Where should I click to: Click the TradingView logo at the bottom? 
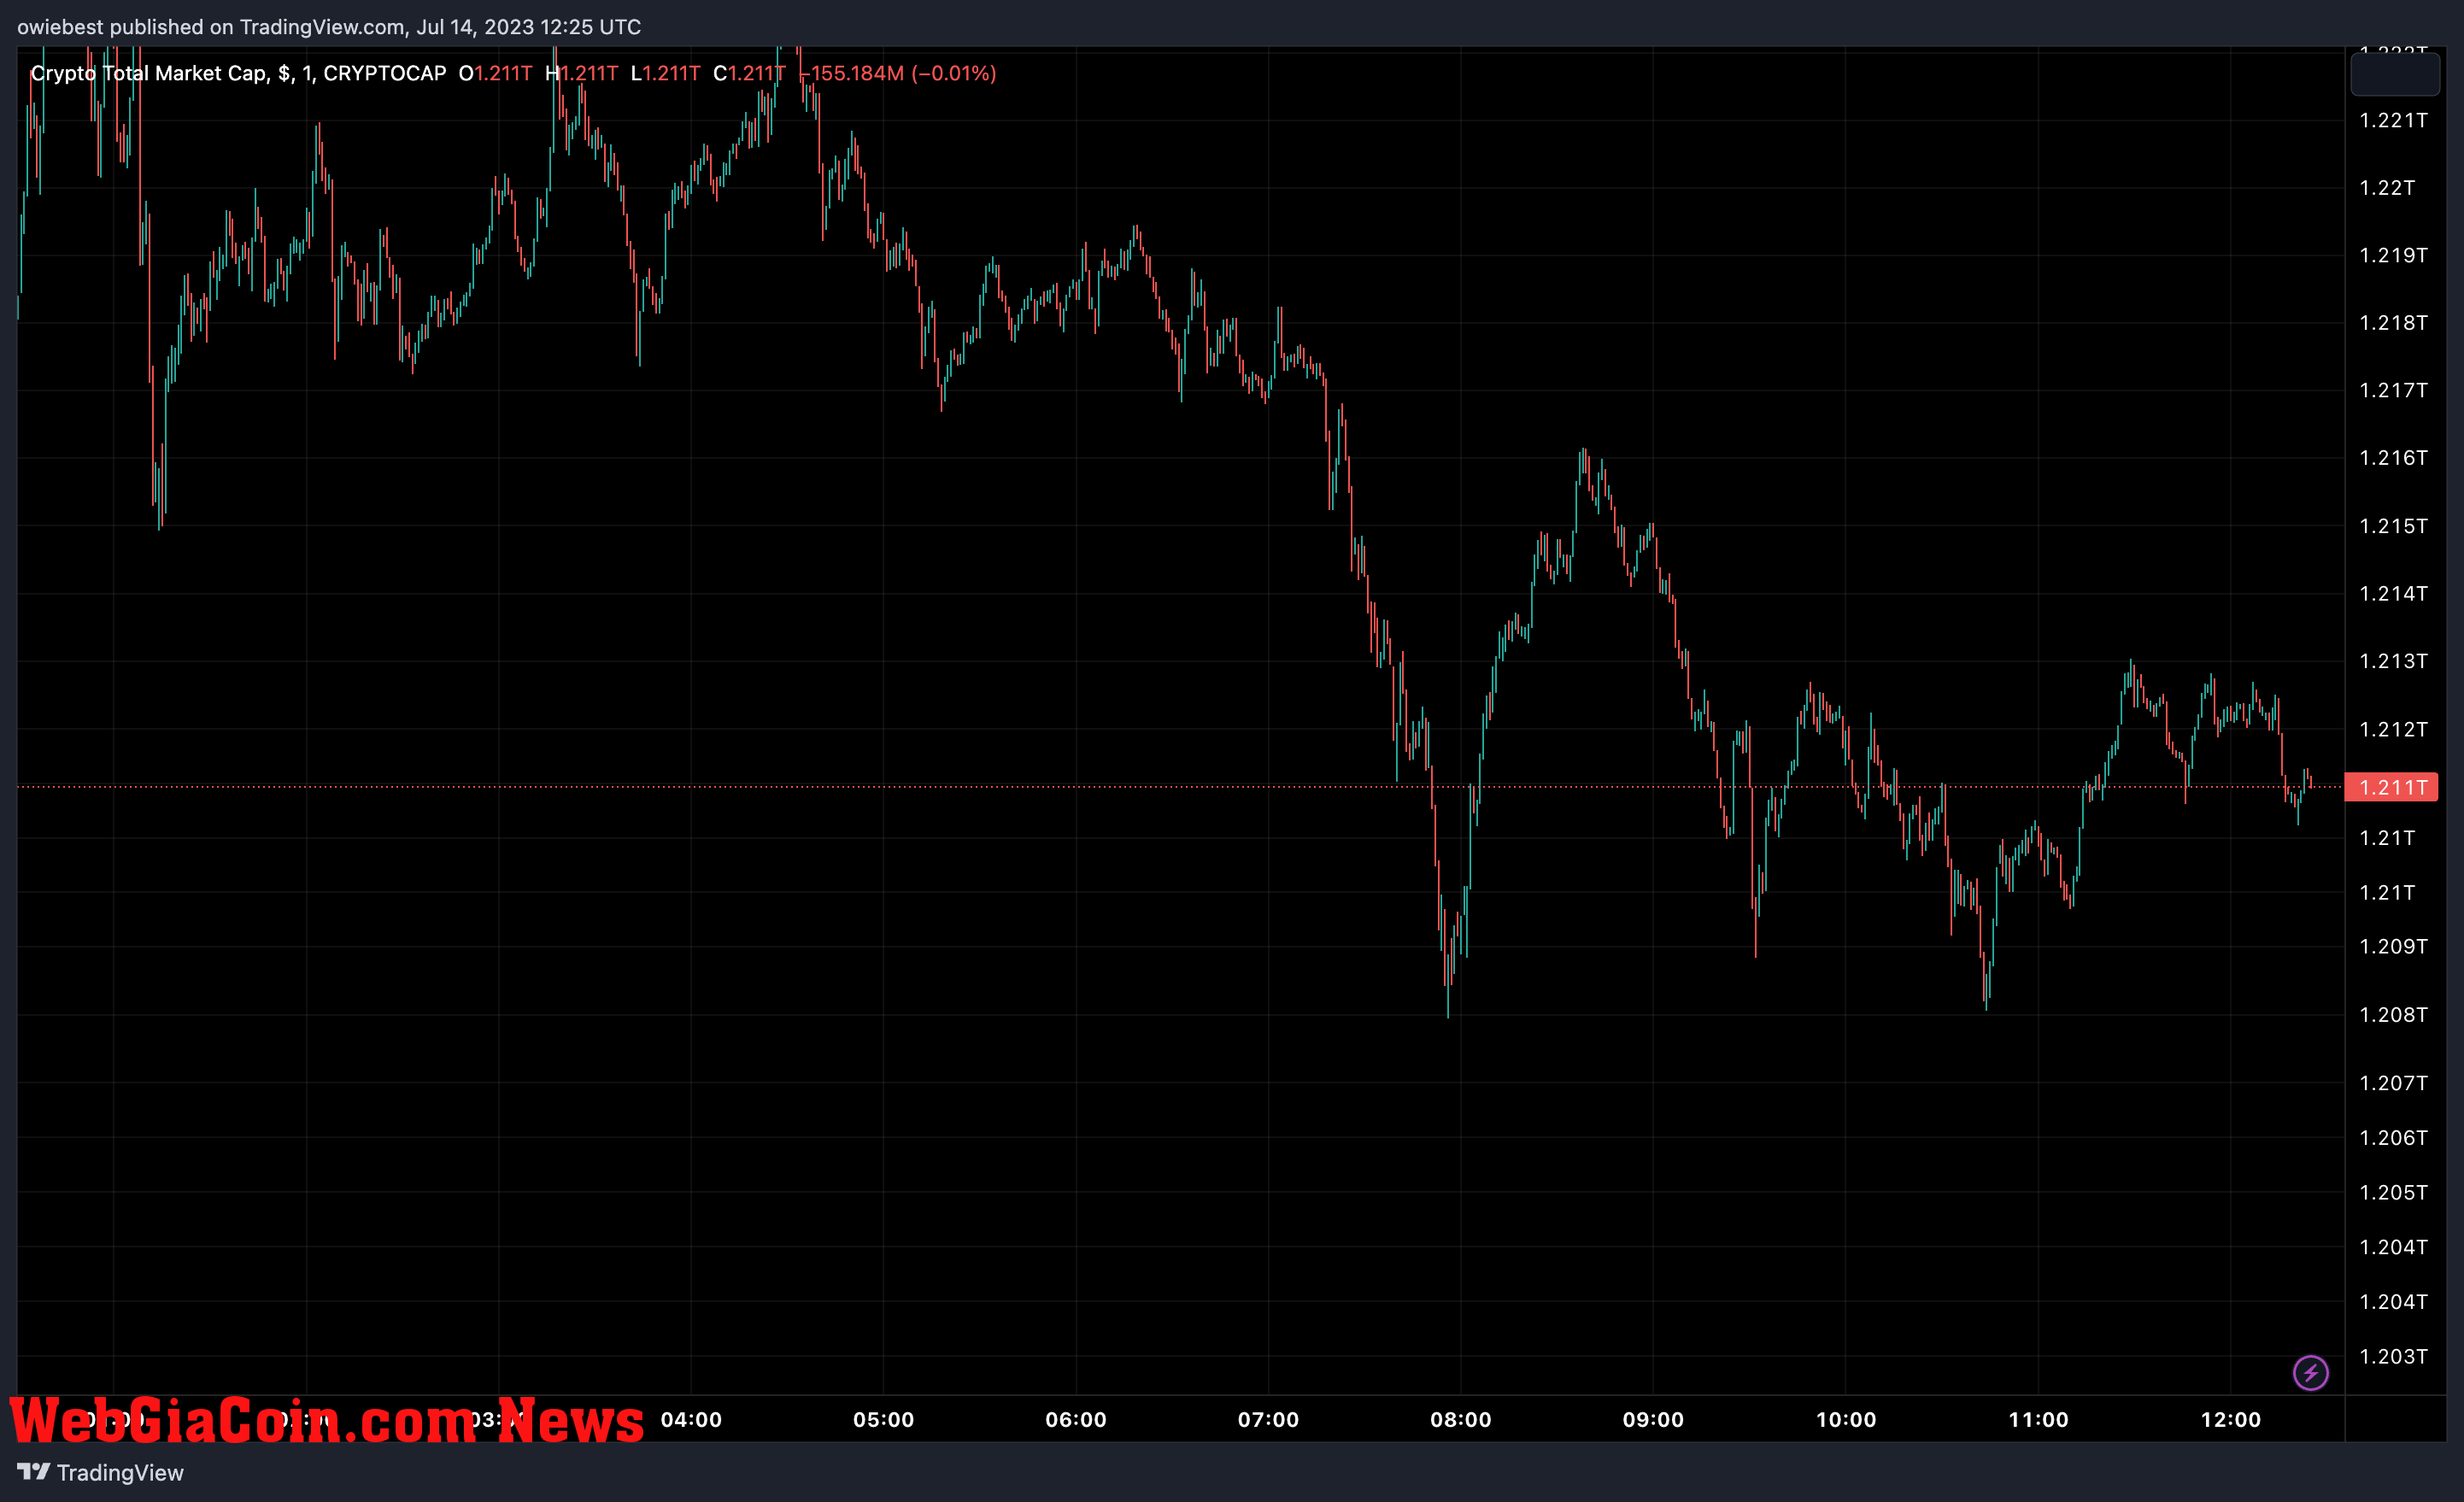point(100,1473)
